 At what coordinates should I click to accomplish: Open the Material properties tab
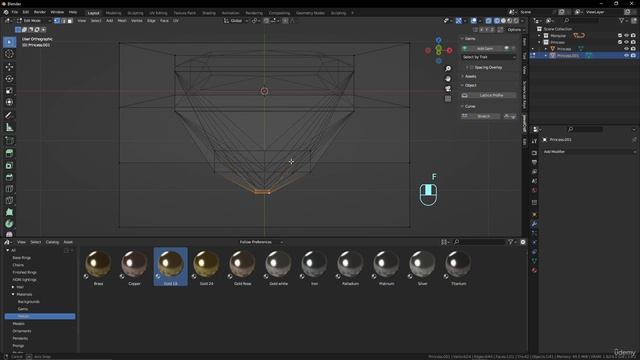pyautogui.click(x=534, y=270)
